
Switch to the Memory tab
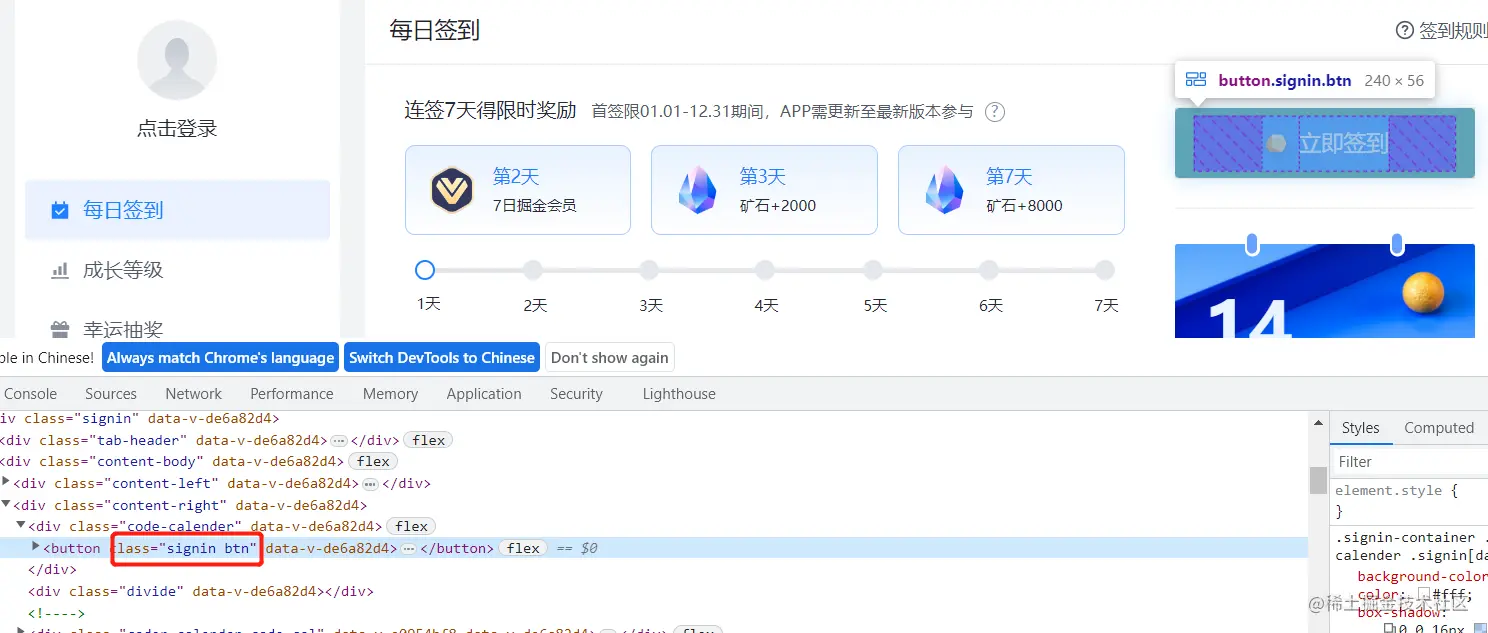click(391, 394)
